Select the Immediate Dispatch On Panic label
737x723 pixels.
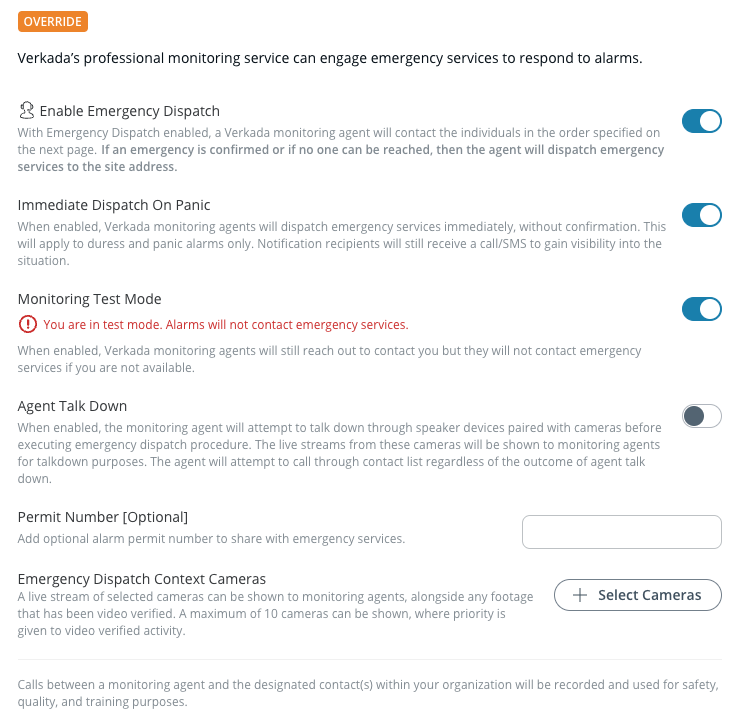tap(114, 205)
